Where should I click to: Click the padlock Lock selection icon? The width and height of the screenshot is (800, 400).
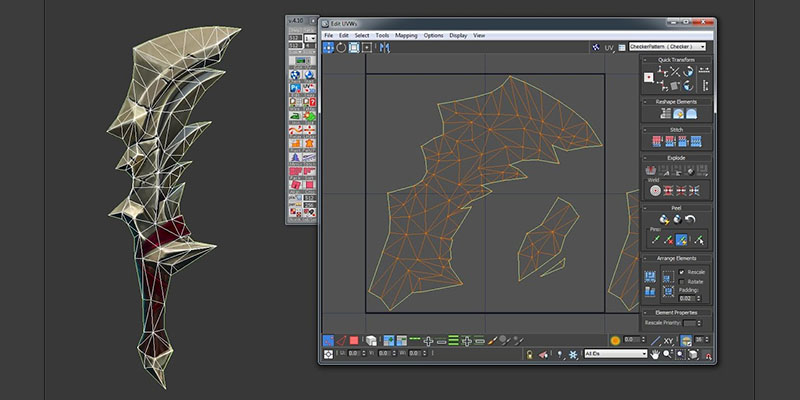pyautogui.click(x=530, y=354)
